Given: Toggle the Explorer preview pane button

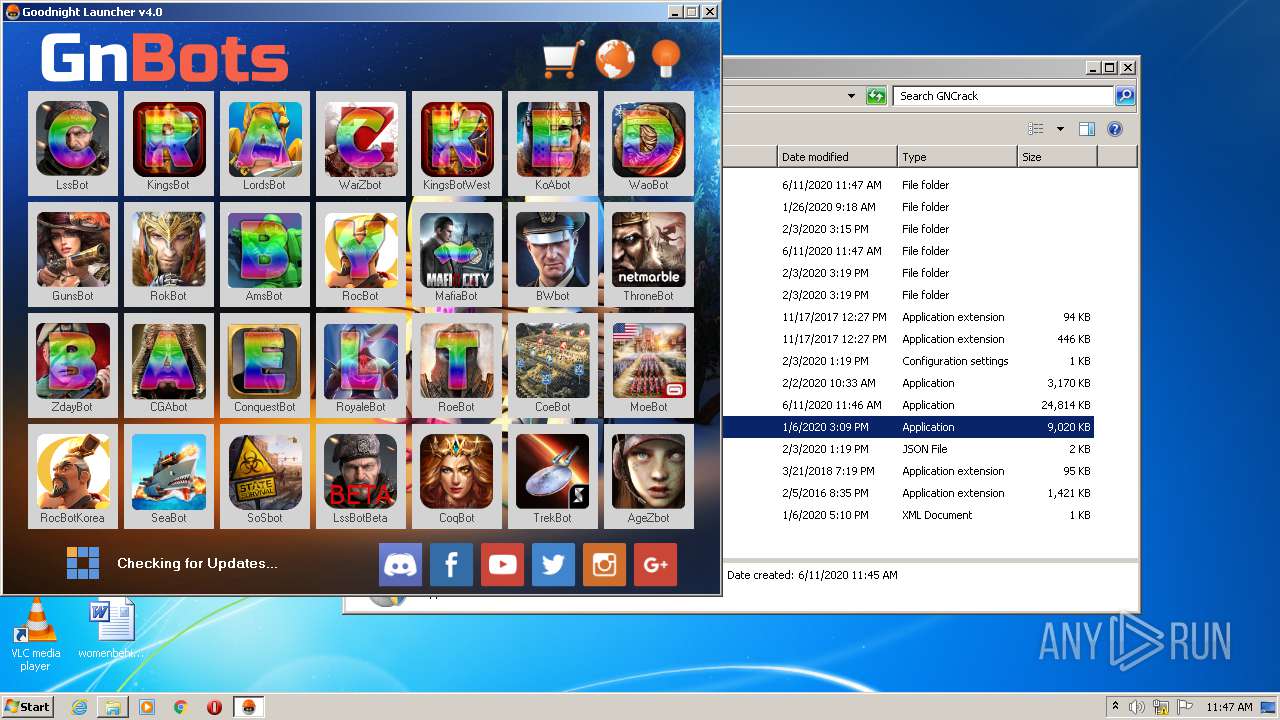Looking at the screenshot, I should coord(1087,129).
